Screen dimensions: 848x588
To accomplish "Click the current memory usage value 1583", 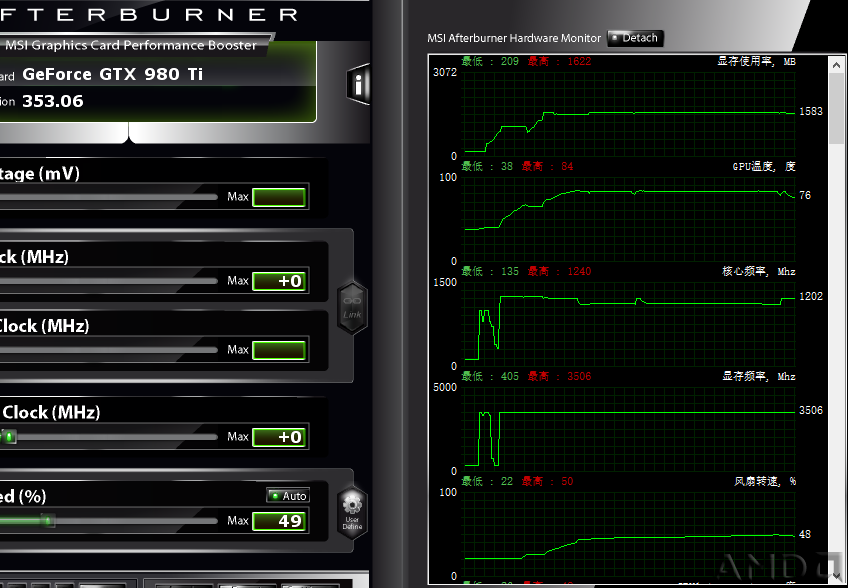I will click(x=811, y=111).
